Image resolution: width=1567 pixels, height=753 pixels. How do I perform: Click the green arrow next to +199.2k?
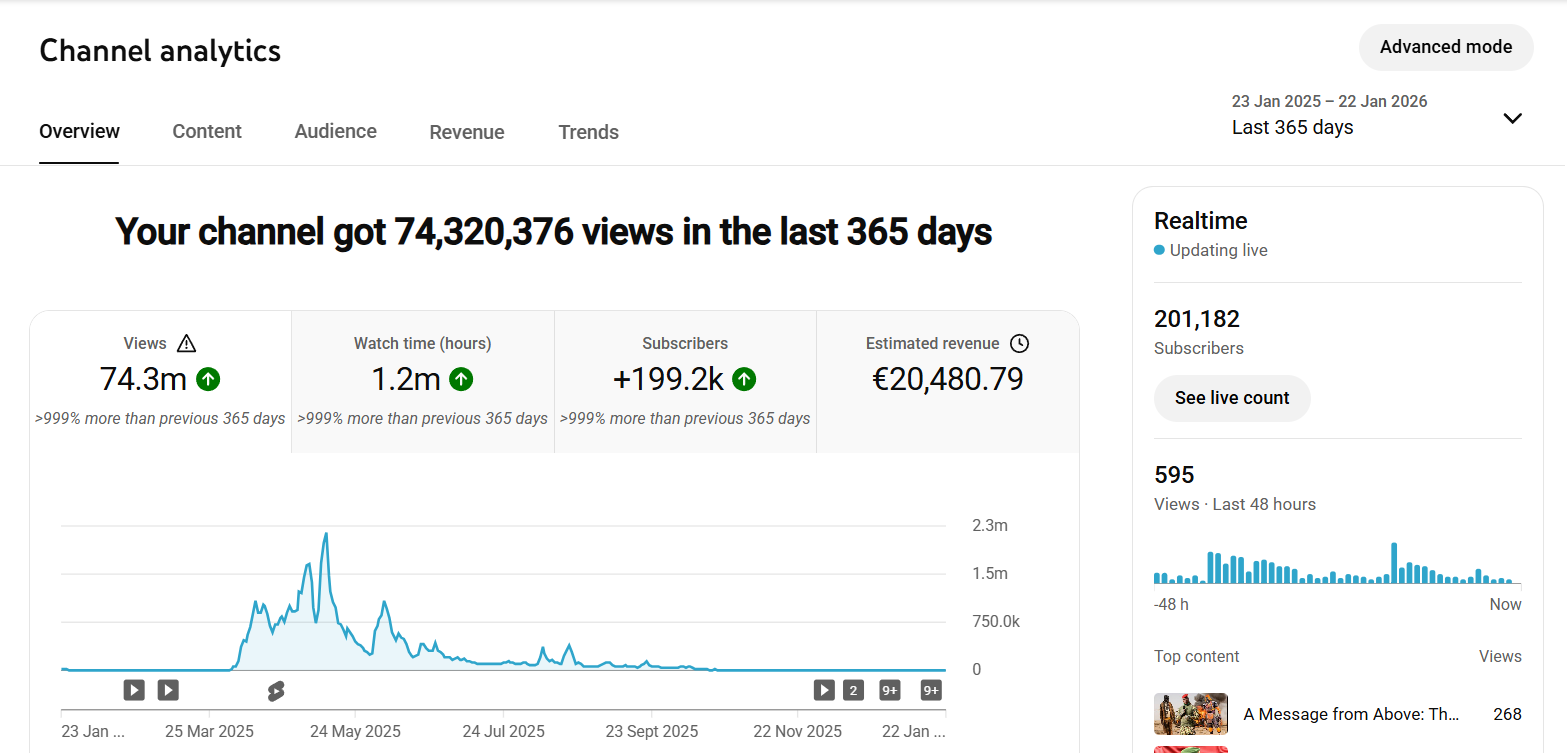(x=744, y=379)
